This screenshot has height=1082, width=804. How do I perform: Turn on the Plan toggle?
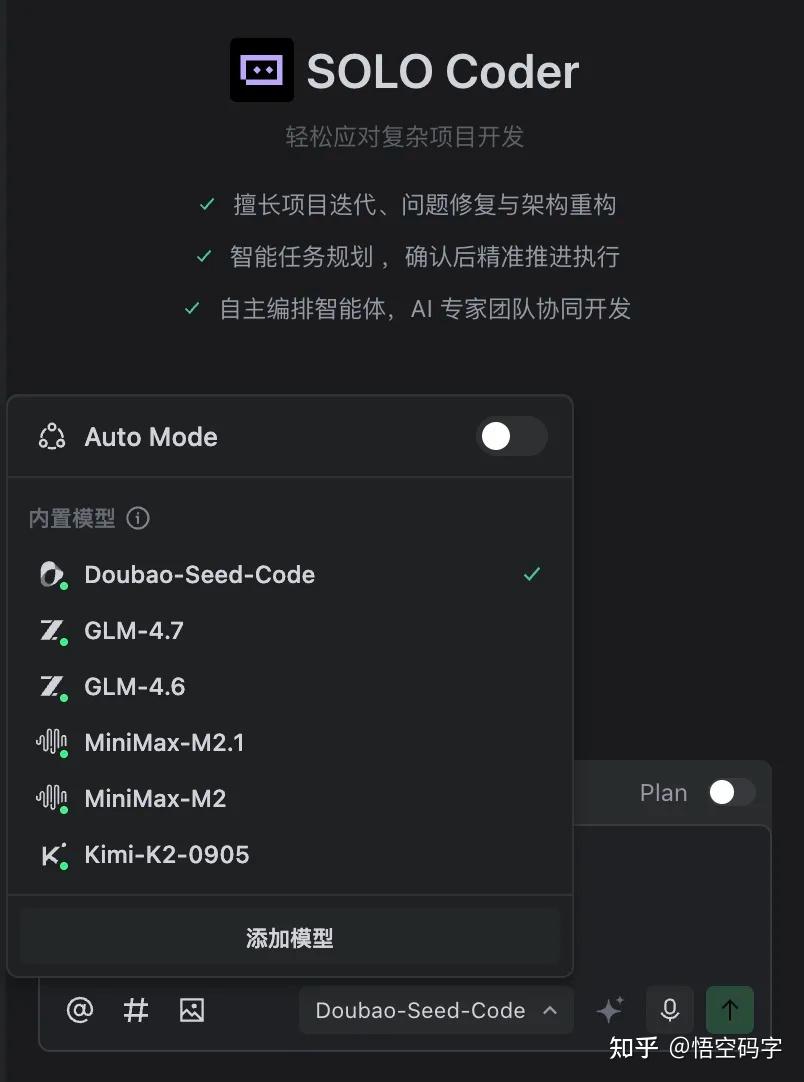click(731, 793)
